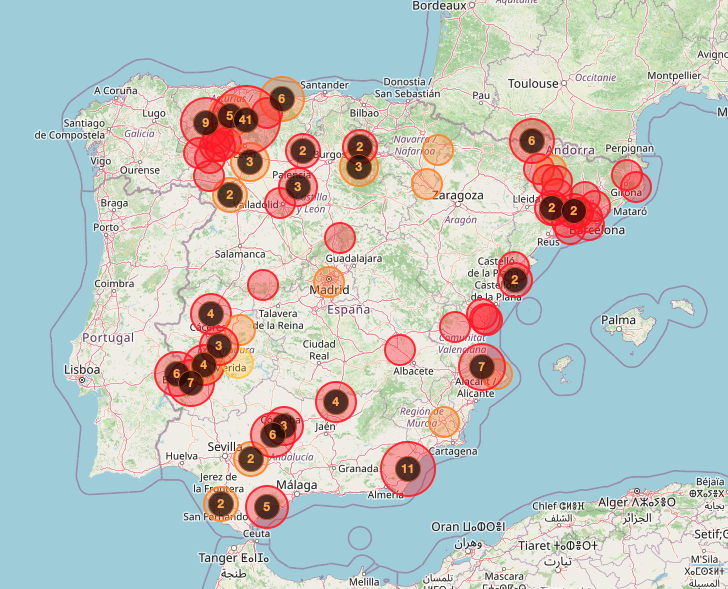The width and height of the screenshot is (728, 589).
Task: Select the 7 cluster near Alicante
Action: click(x=481, y=367)
